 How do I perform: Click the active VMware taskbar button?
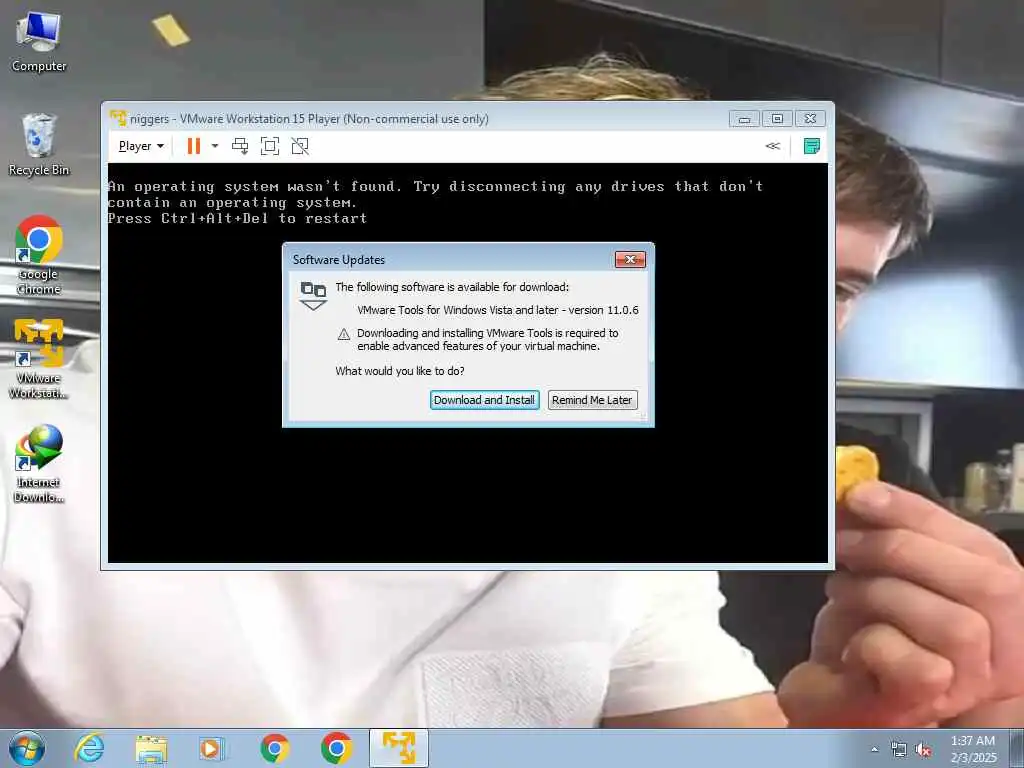(399, 748)
